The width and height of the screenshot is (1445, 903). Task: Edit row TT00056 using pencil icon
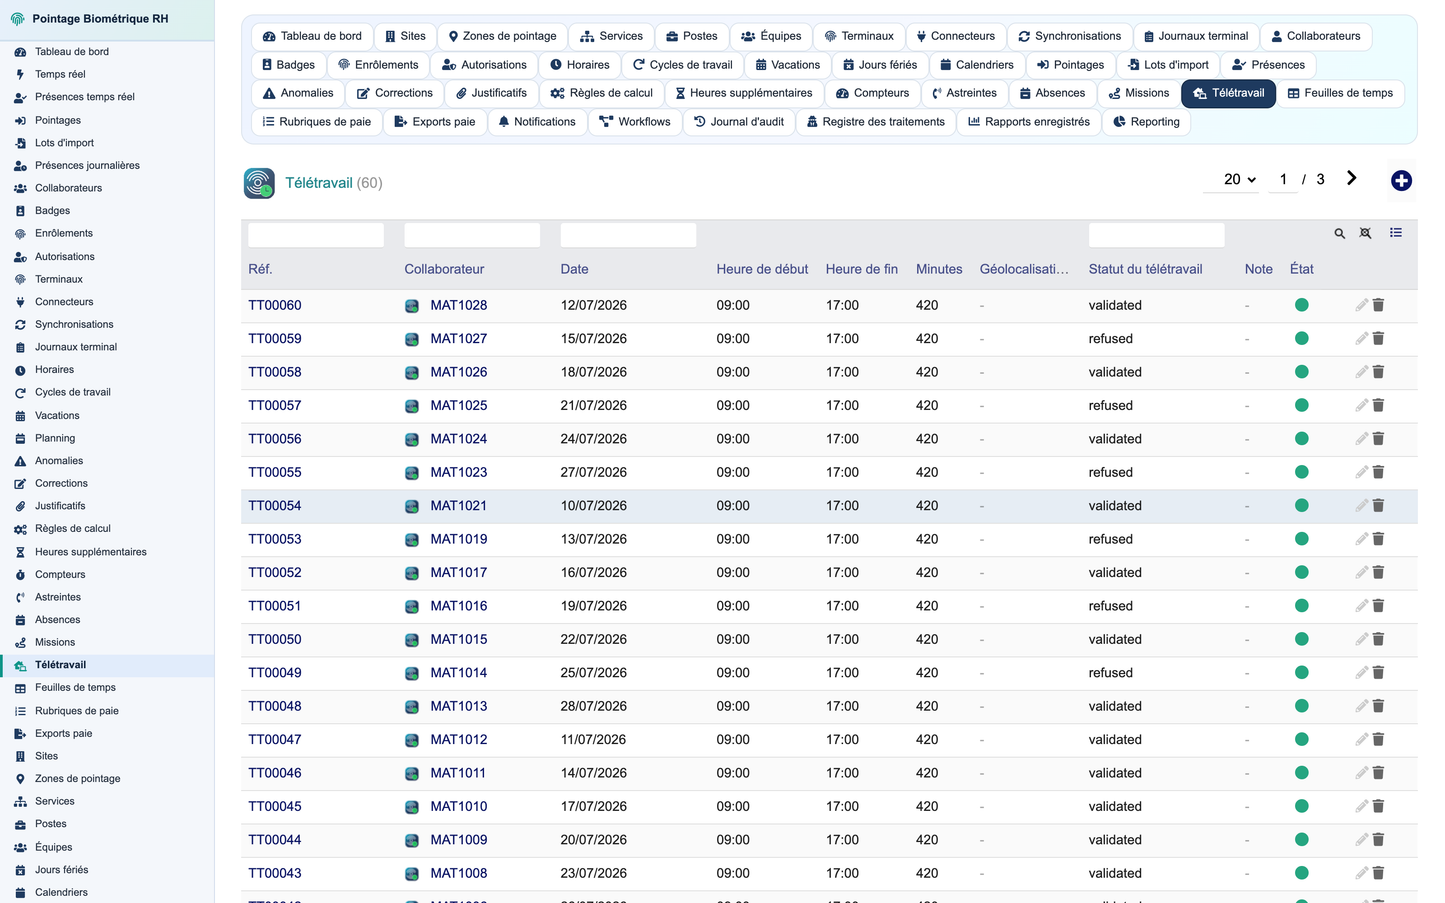(1361, 439)
